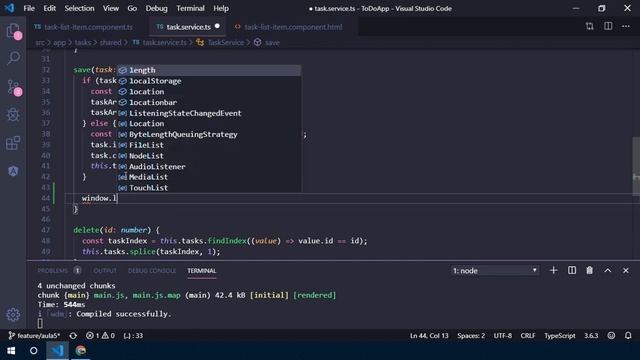Open the Terminal menu
This screenshot has height=360, width=640.
[x=190, y=8]
